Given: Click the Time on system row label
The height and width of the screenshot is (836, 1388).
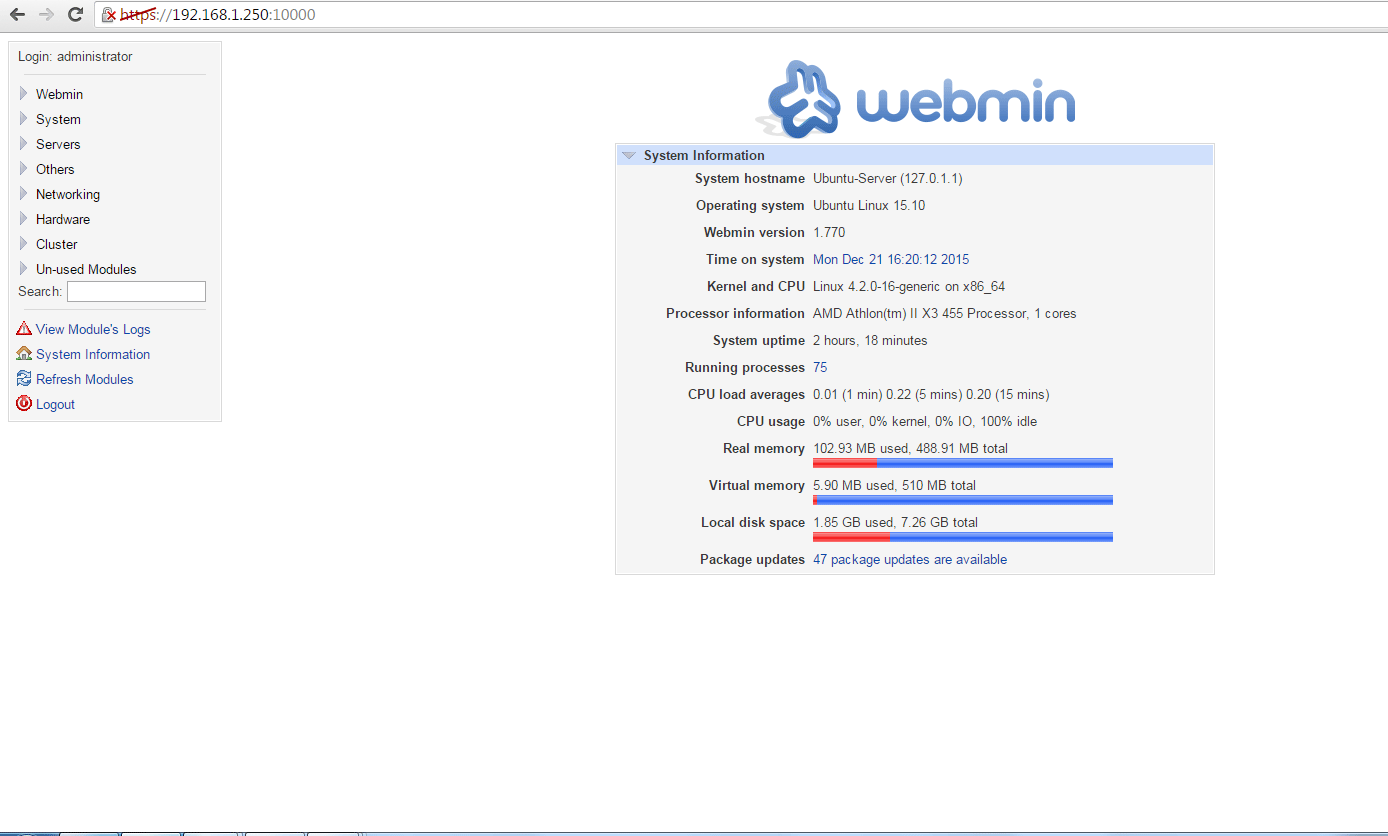Looking at the screenshot, I should point(755,259).
